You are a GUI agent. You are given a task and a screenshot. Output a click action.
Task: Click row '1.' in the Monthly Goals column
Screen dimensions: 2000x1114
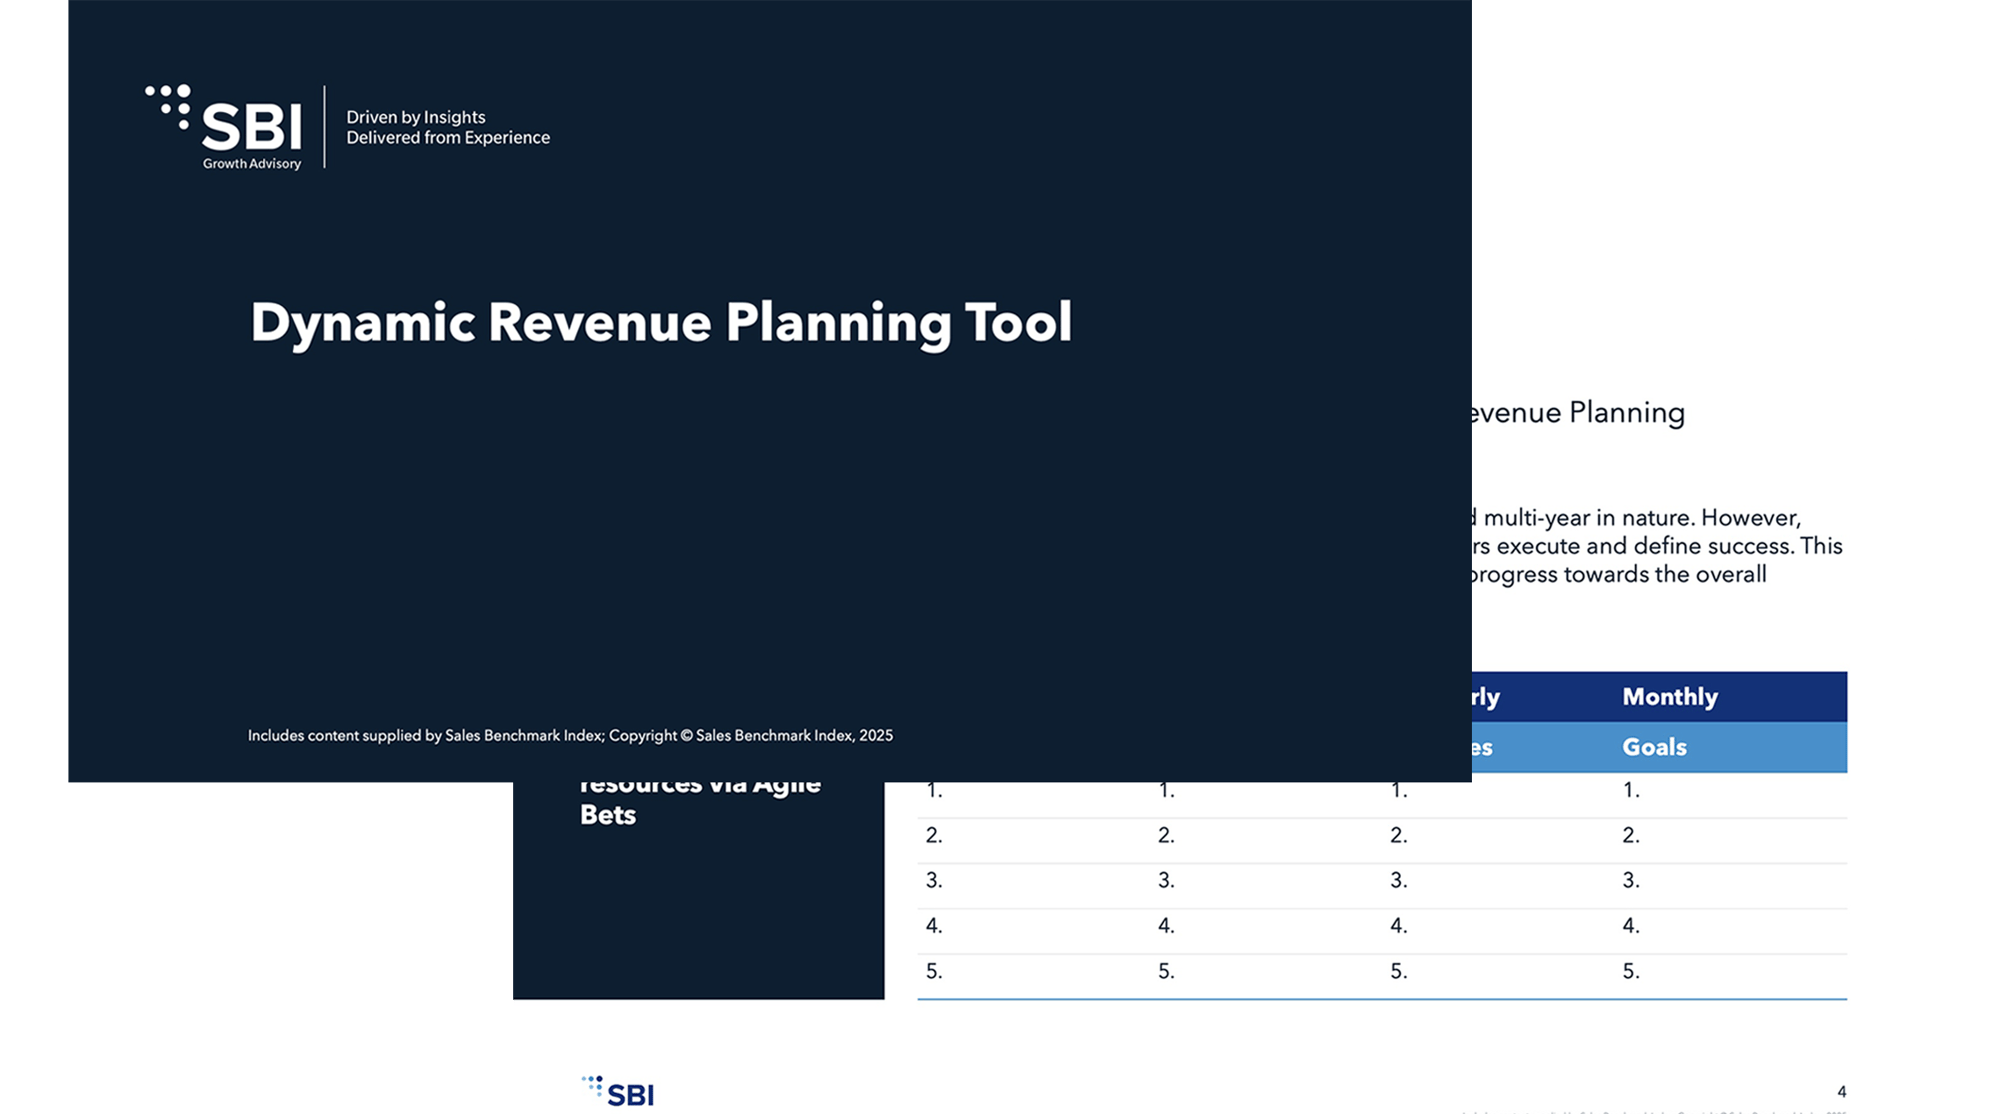[x=1631, y=790]
